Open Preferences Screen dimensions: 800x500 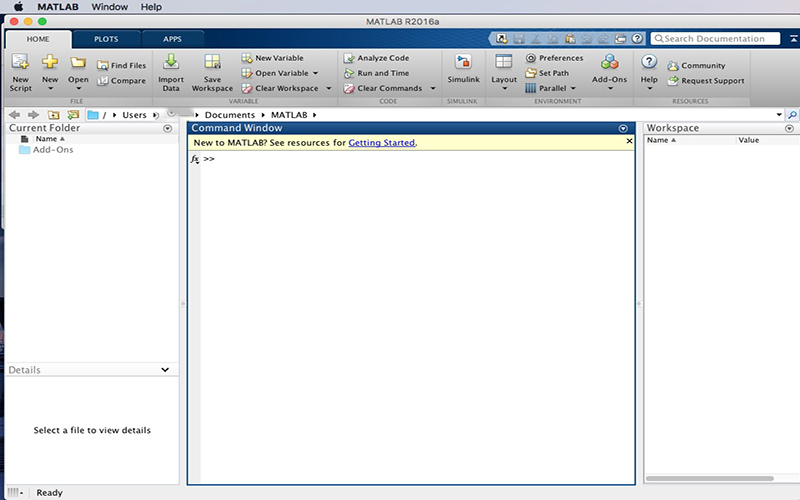tap(554, 58)
